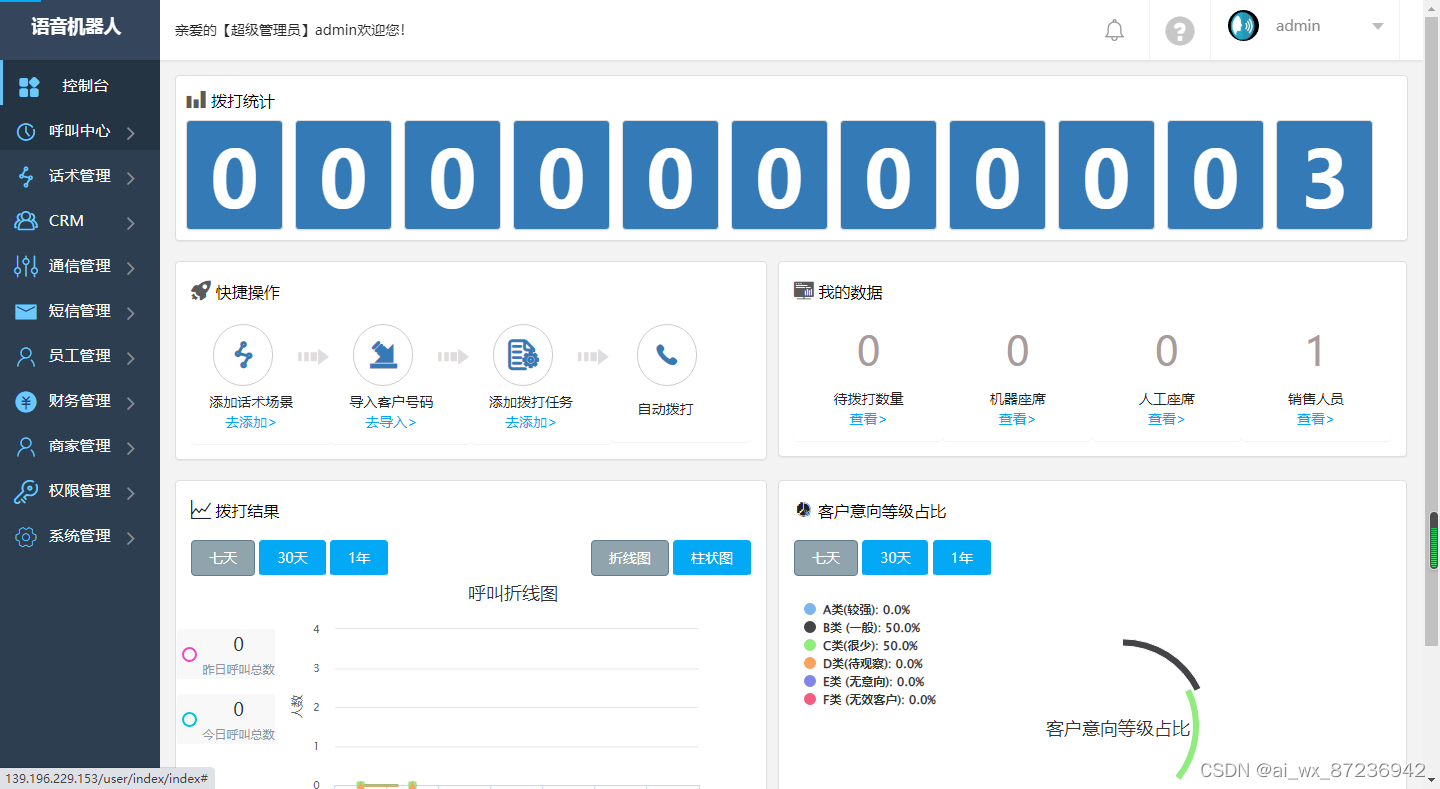Expand CRM submenu chevron
Screen dimensions: 1440x789
(x=131, y=223)
